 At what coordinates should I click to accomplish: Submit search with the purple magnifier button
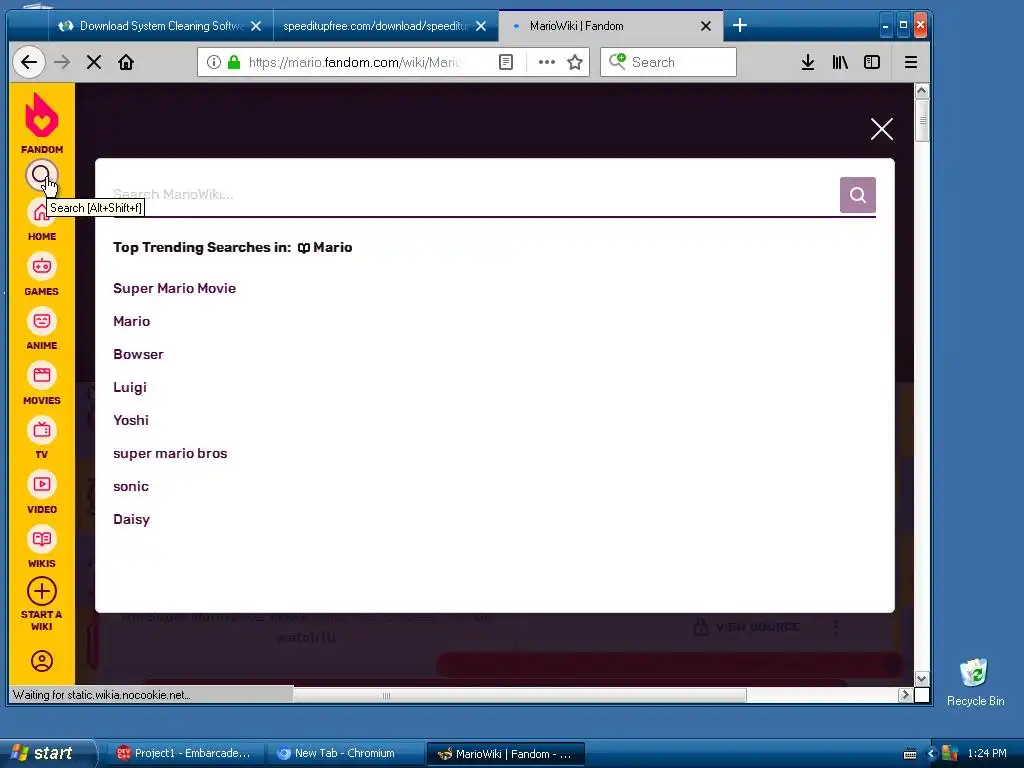[857, 195]
